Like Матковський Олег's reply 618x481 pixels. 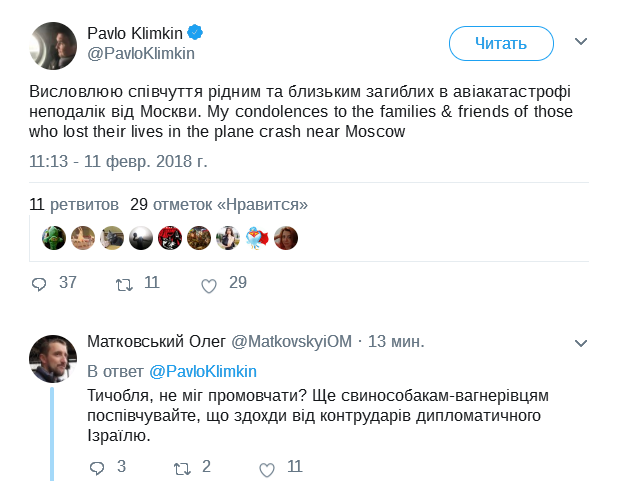click(x=267, y=468)
